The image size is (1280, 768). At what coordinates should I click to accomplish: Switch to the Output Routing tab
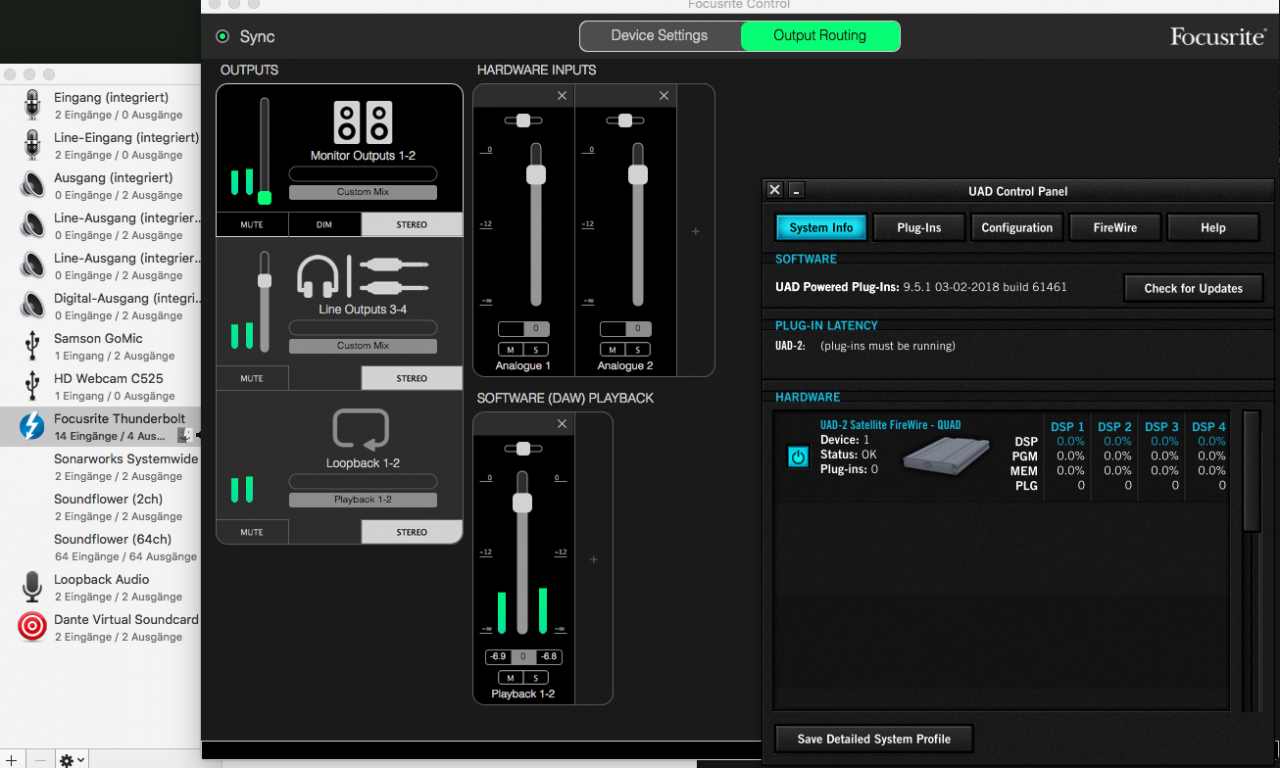(820, 36)
